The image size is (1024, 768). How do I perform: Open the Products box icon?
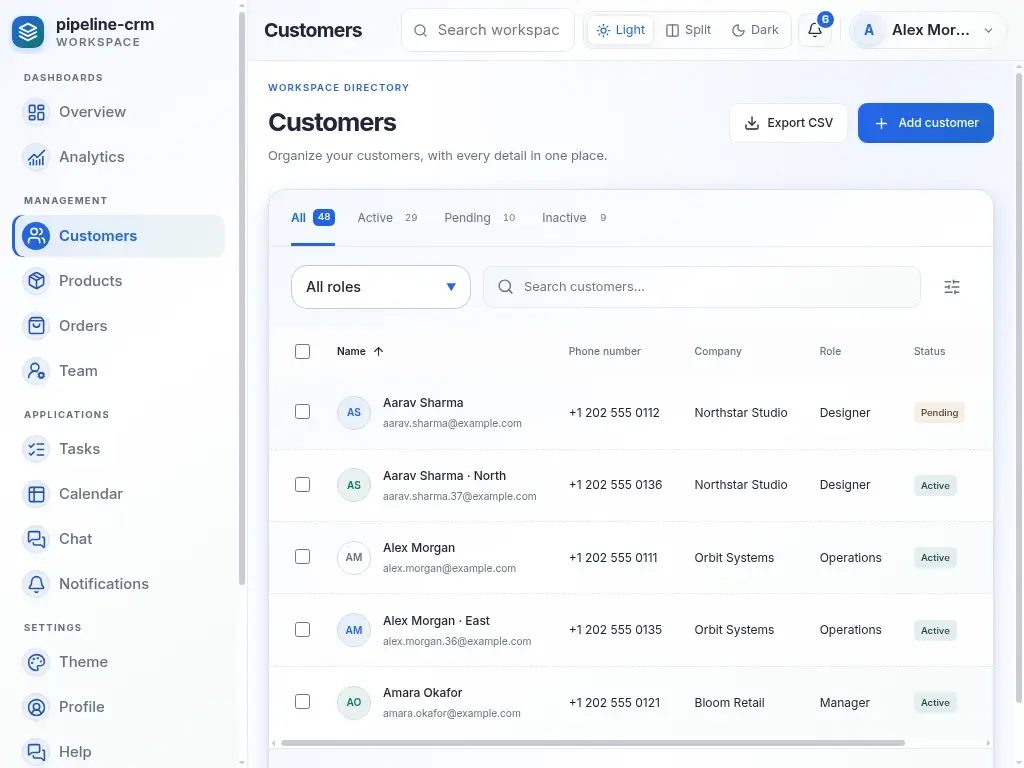click(37, 281)
